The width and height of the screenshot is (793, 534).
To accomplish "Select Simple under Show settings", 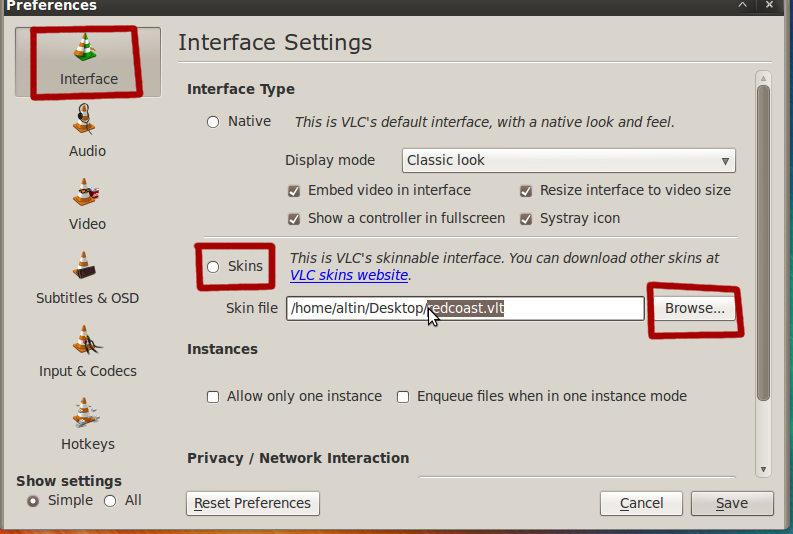I will pos(33,501).
